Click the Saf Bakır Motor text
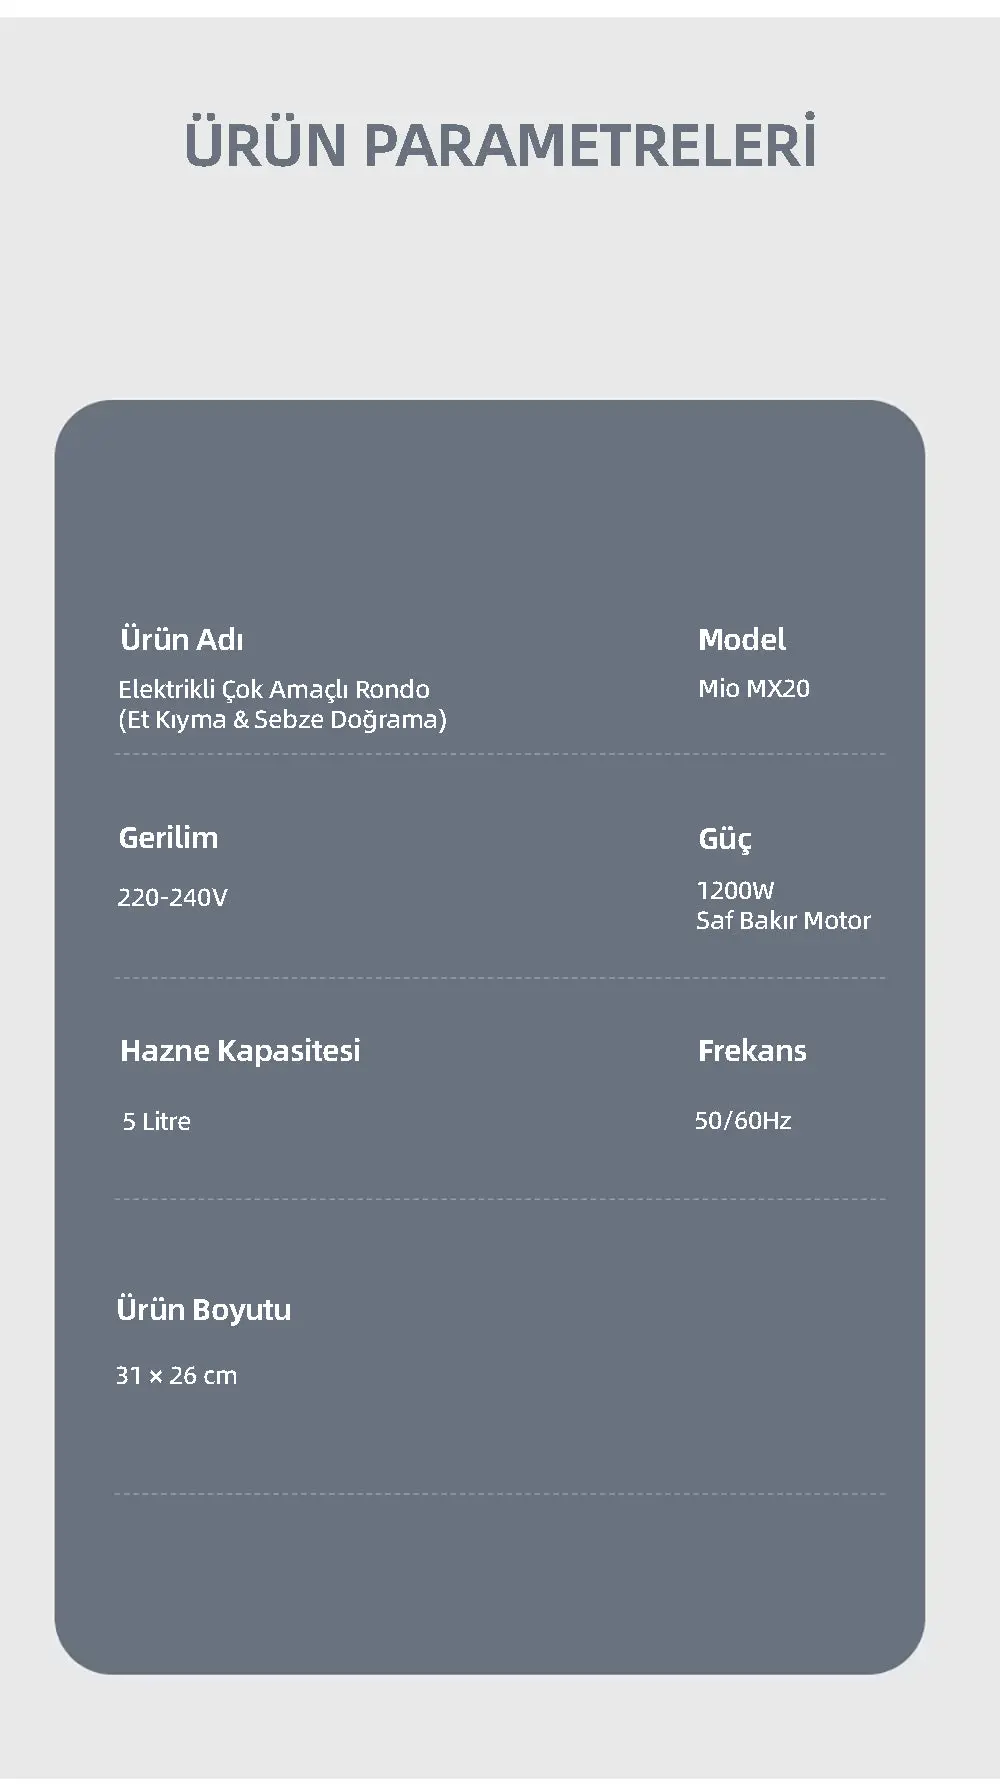Viewport: 1000px width, 1784px height. (x=783, y=920)
